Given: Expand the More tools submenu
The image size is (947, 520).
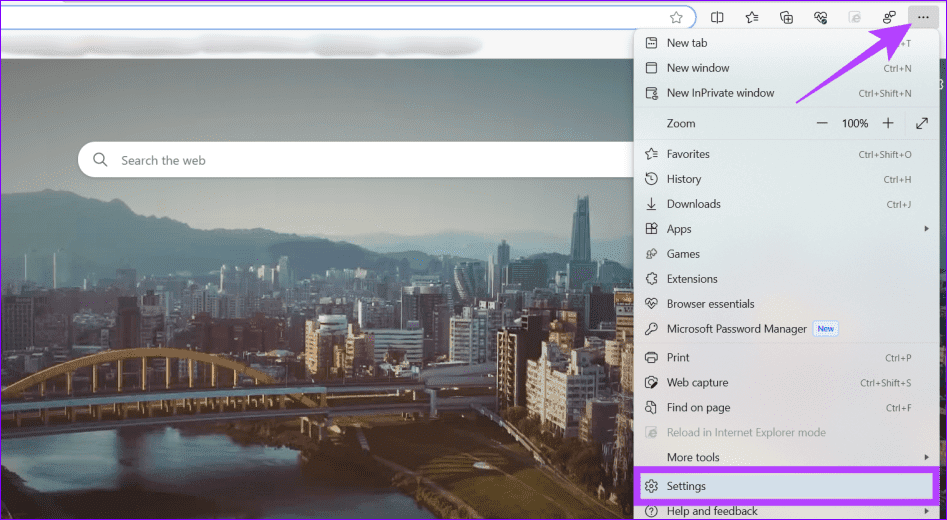Looking at the screenshot, I should [786, 458].
